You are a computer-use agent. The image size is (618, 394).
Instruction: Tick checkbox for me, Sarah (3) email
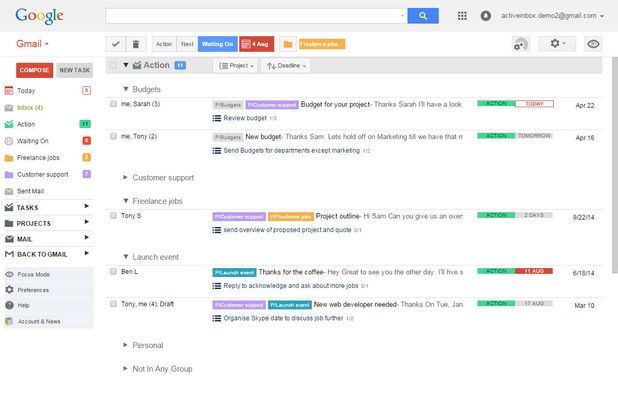point(114,104)
